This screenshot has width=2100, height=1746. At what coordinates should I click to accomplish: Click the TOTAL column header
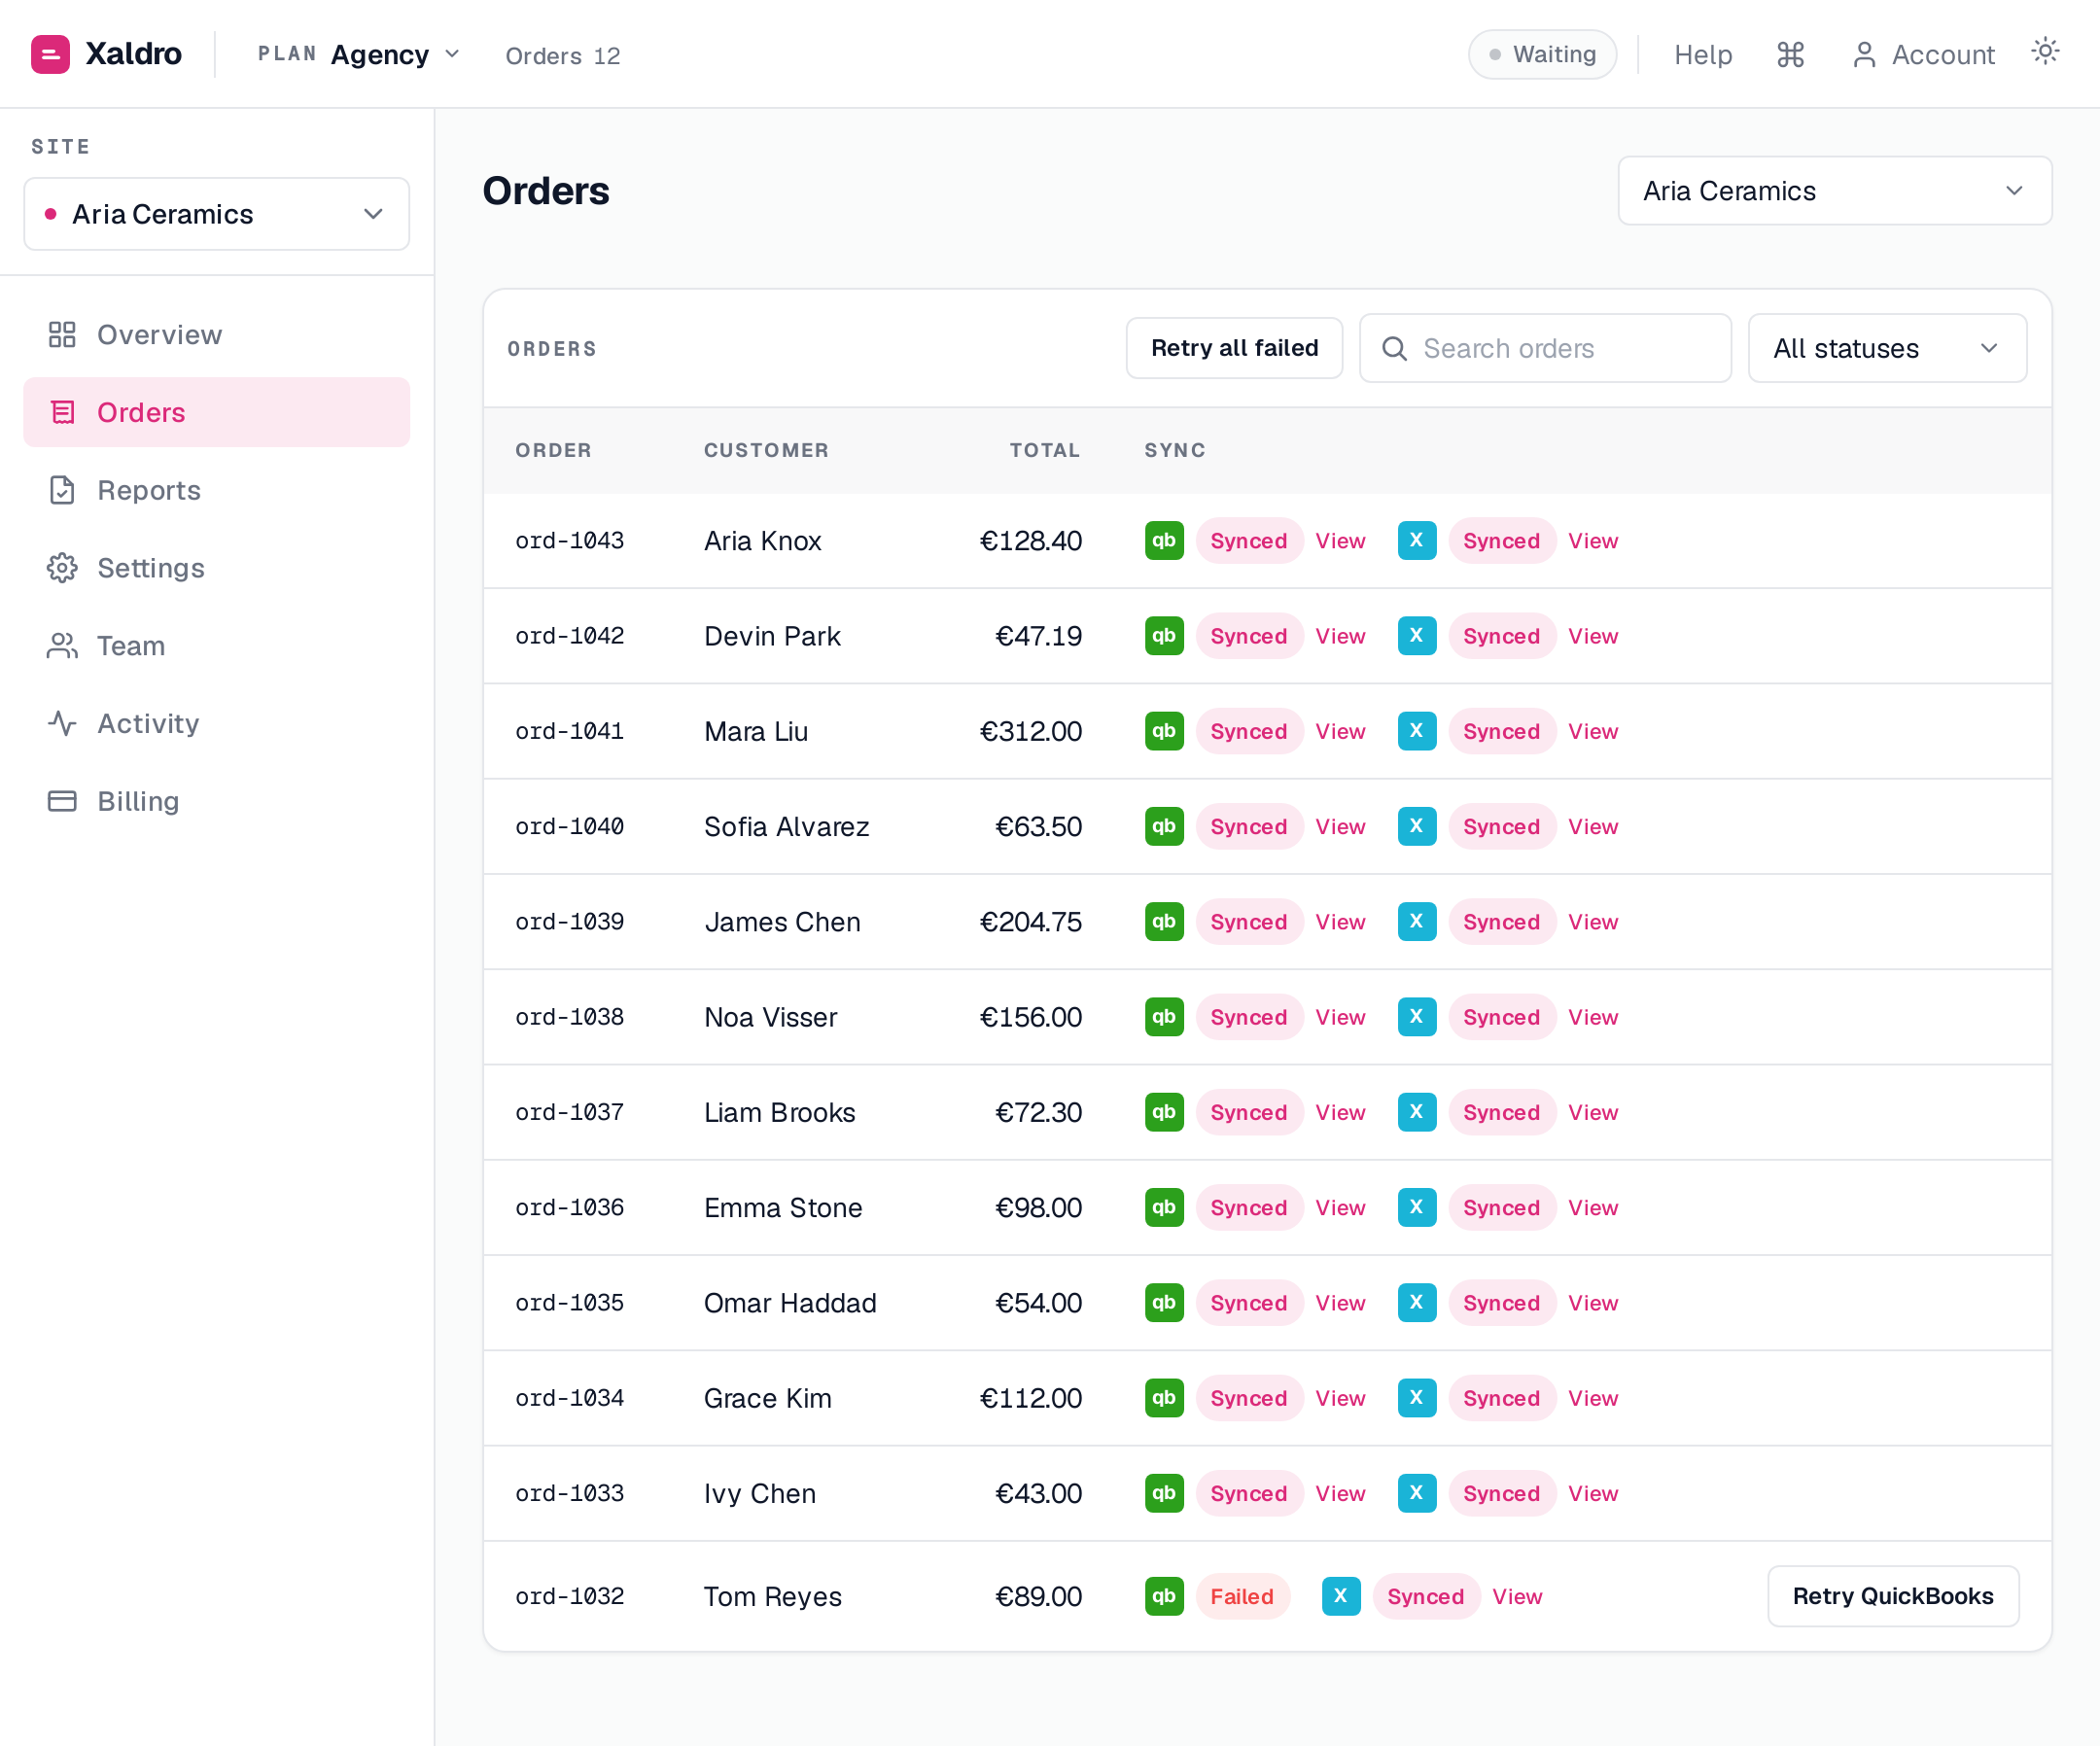tap(1044, 450)
